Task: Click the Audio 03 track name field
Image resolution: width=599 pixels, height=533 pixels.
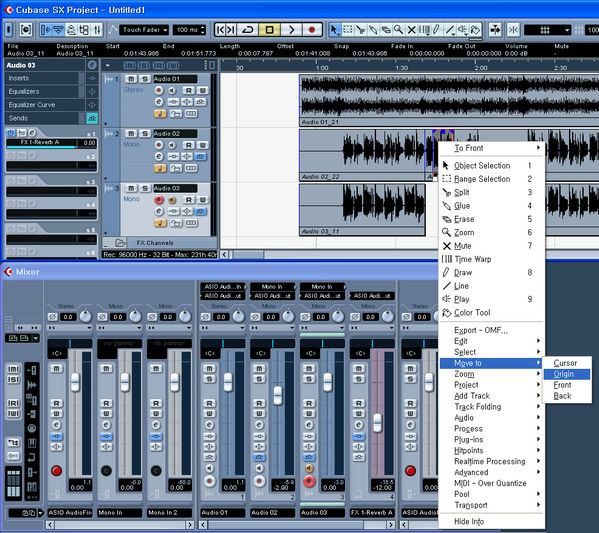Action: (175, 188)
